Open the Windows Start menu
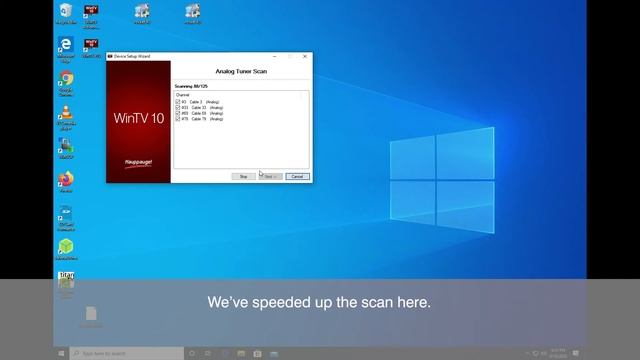640x360 pixels. coord(61,353)
